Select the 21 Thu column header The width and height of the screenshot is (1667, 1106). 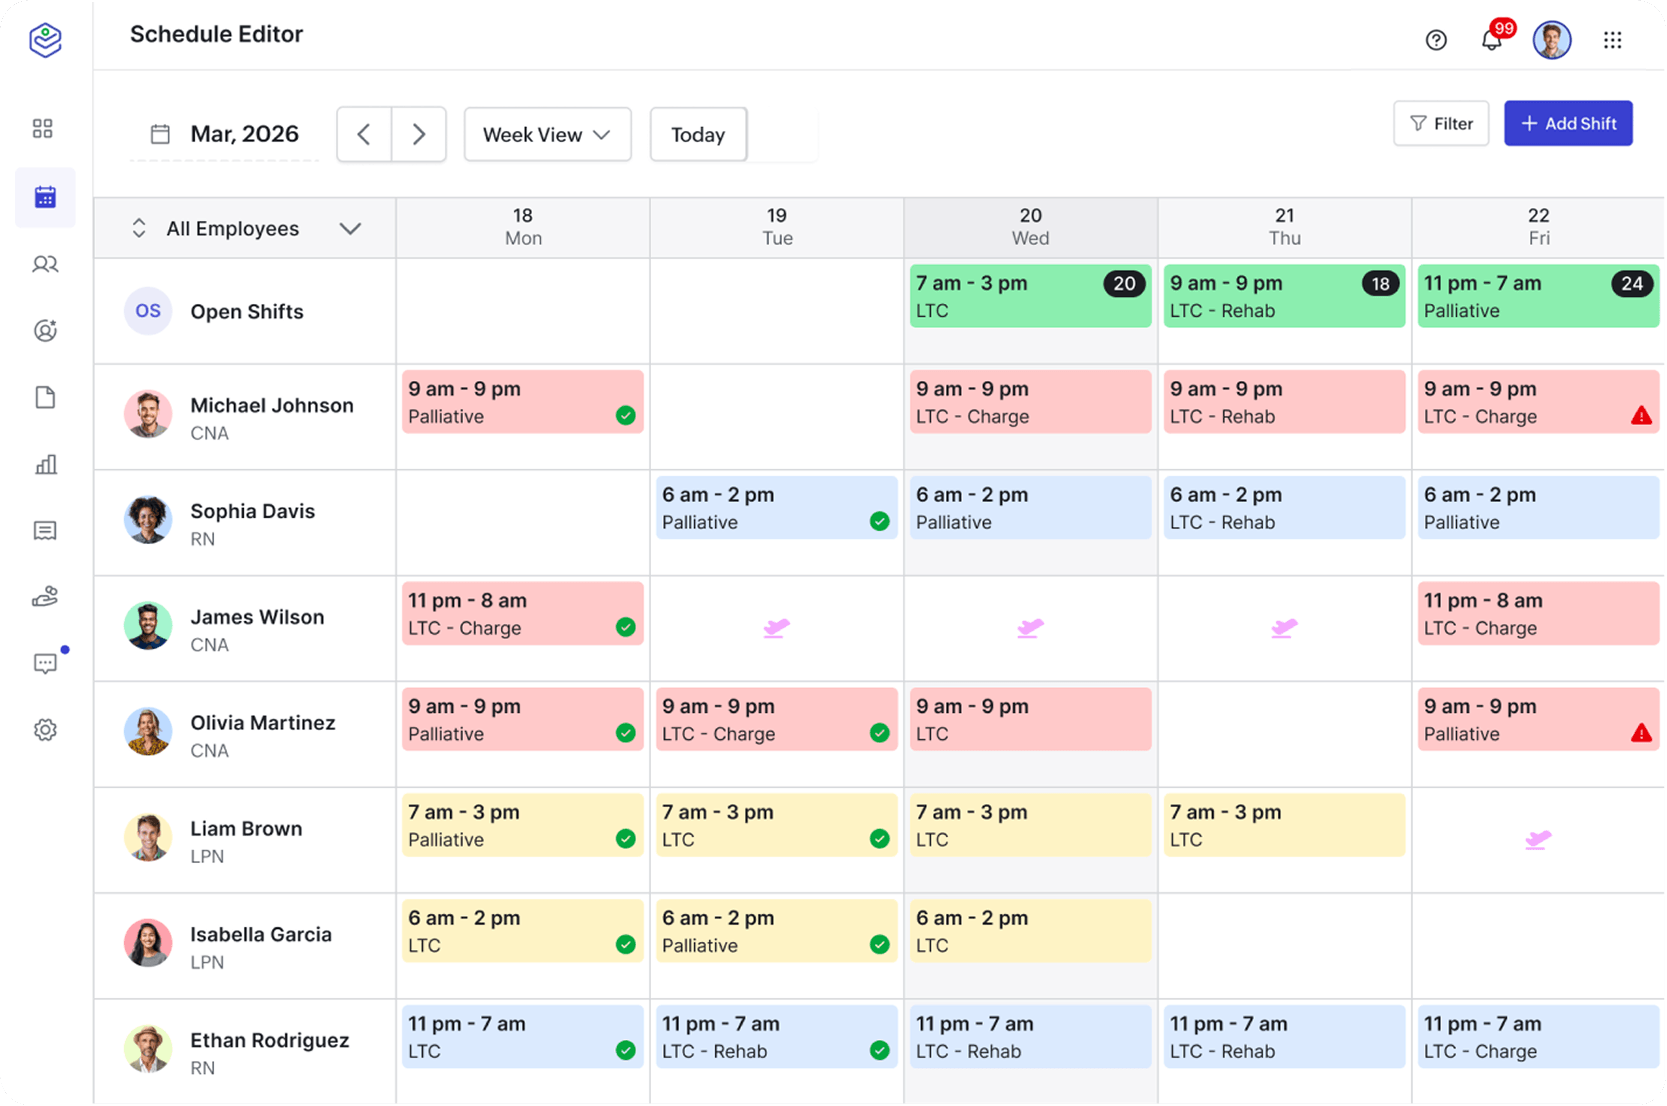click(1285, 227)
